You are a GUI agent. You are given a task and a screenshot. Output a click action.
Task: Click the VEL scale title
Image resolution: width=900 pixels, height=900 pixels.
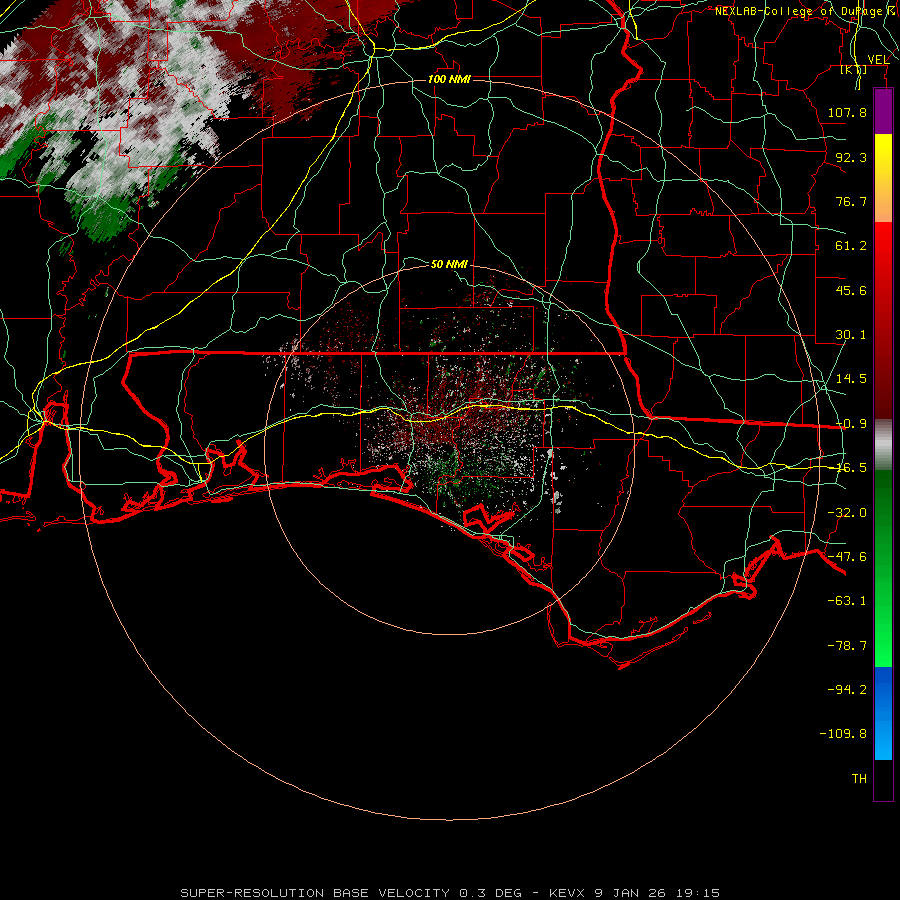point(878,60)
